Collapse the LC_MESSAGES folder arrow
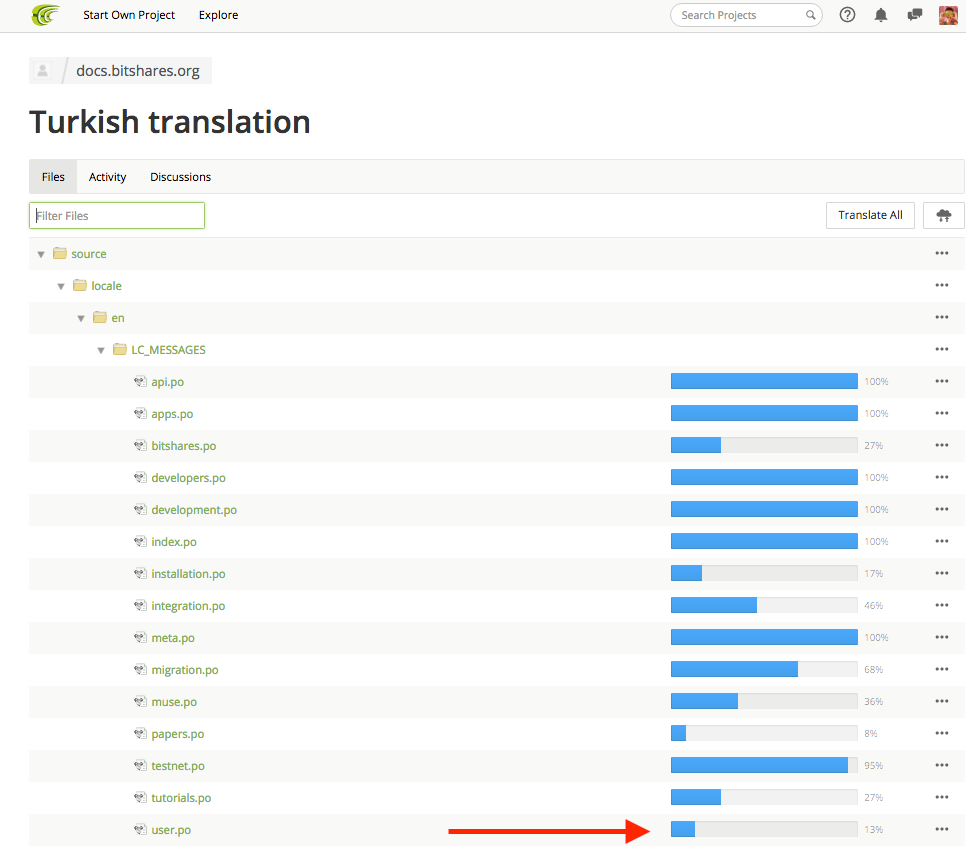 (x=101, y=350)
